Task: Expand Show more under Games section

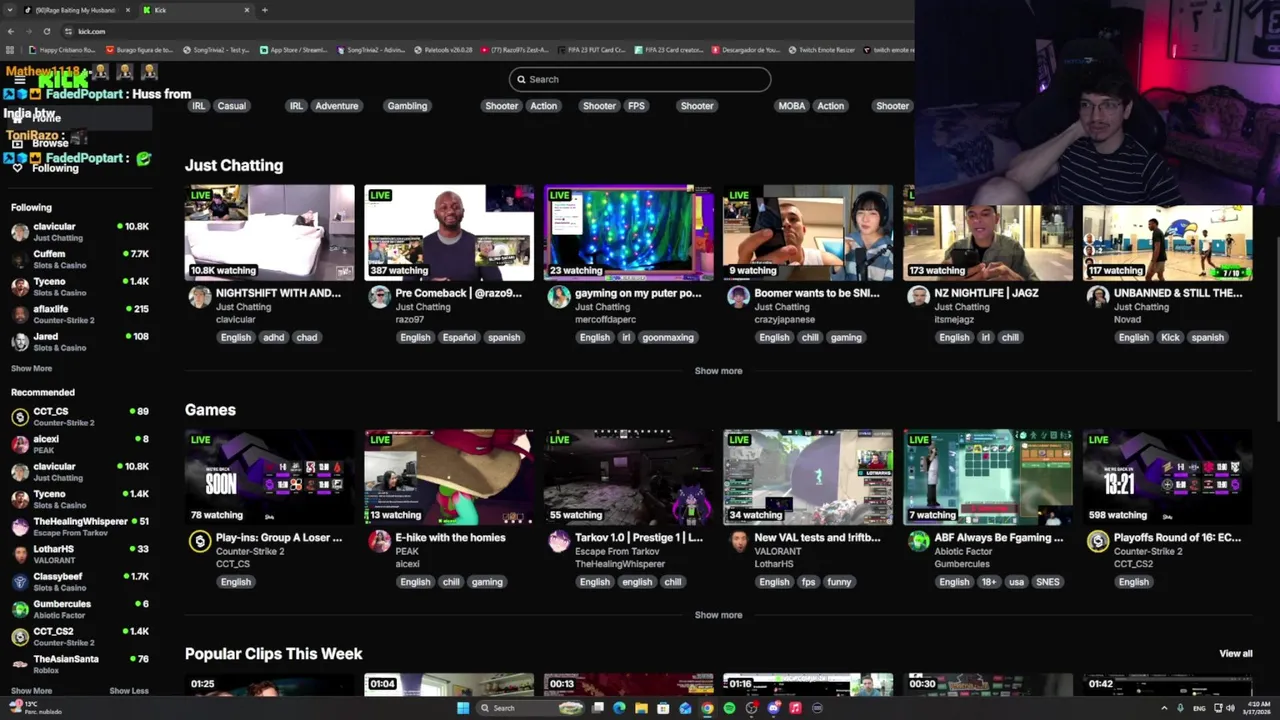Action: pyautogui.click(x=718, y=615)
